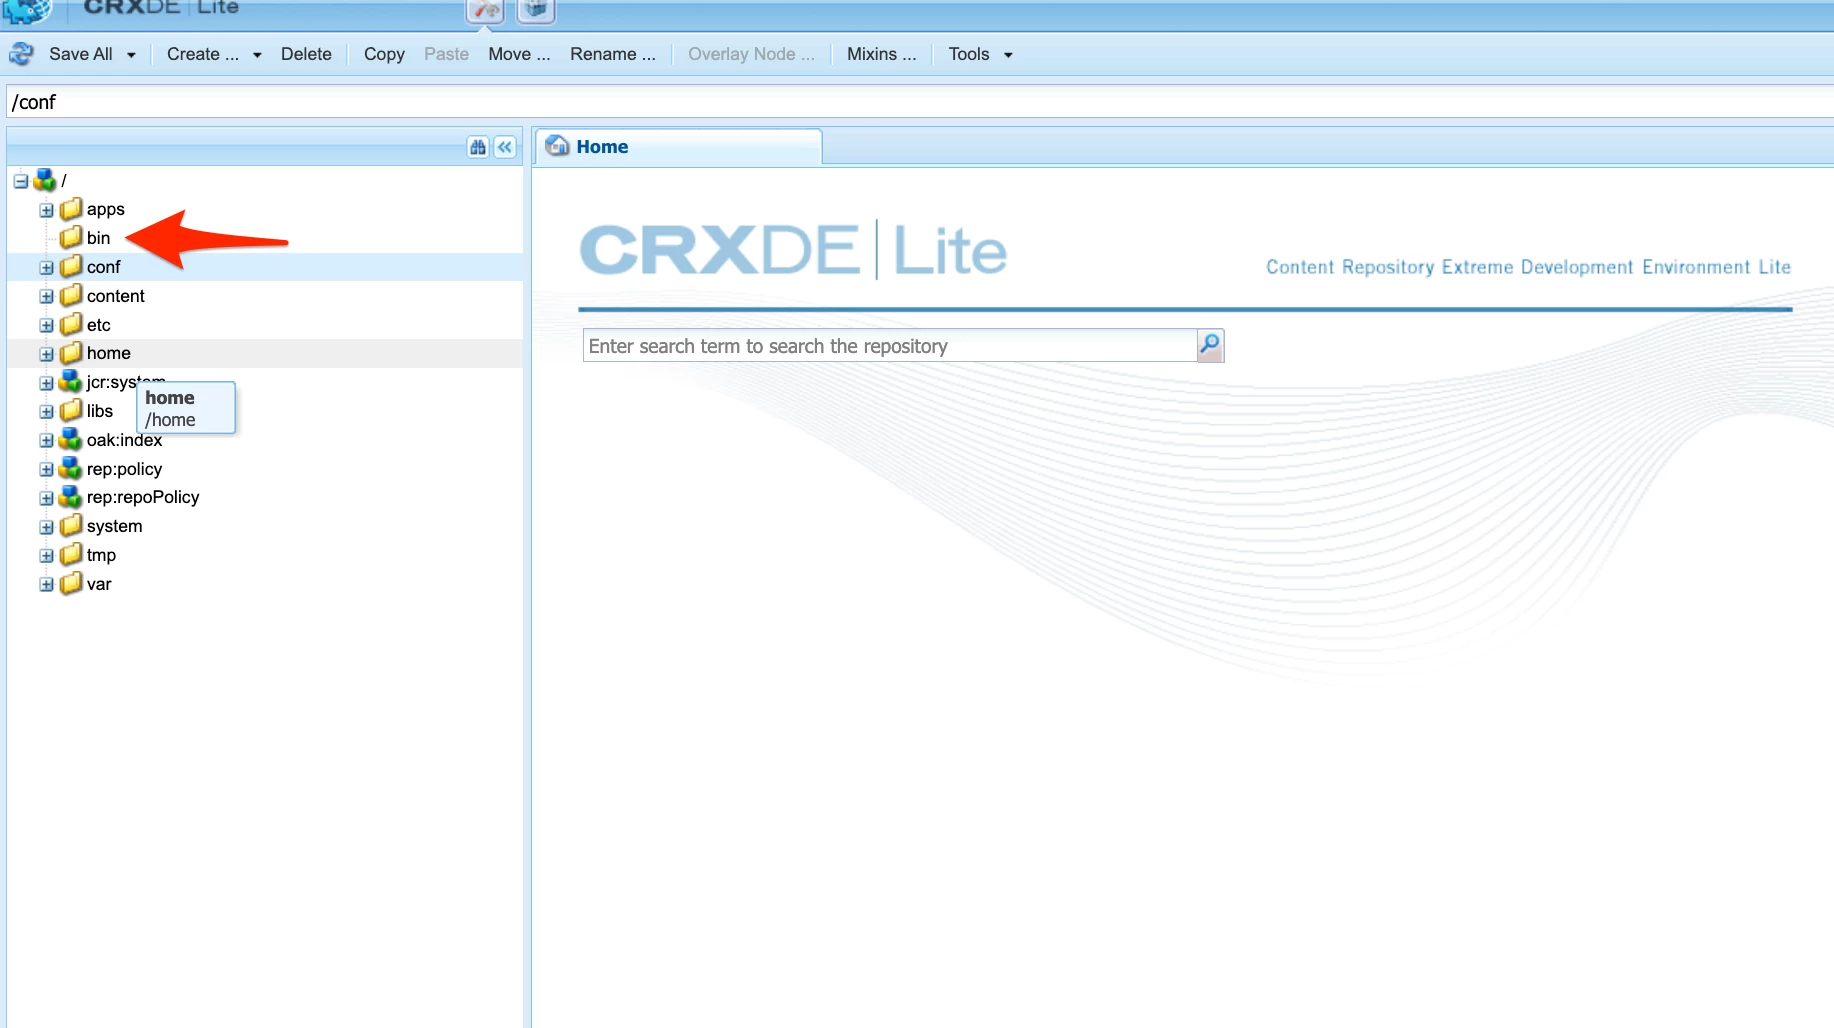
Task: Select the rep:repoPolicy tree item
Action: click(142, 497)
